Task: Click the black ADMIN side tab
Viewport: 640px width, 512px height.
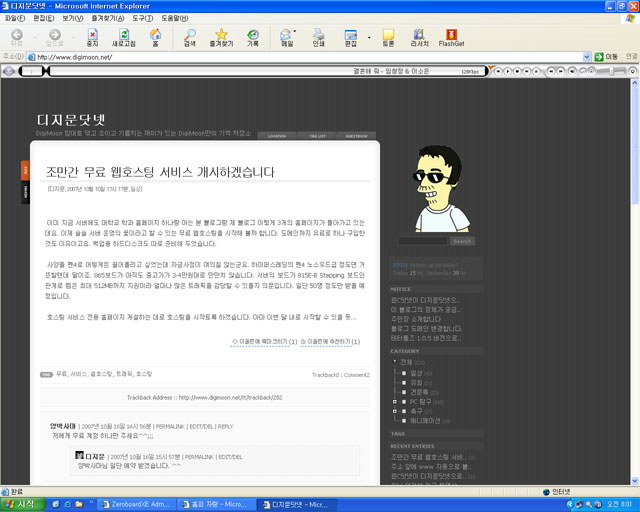Action: coord(25,192)
